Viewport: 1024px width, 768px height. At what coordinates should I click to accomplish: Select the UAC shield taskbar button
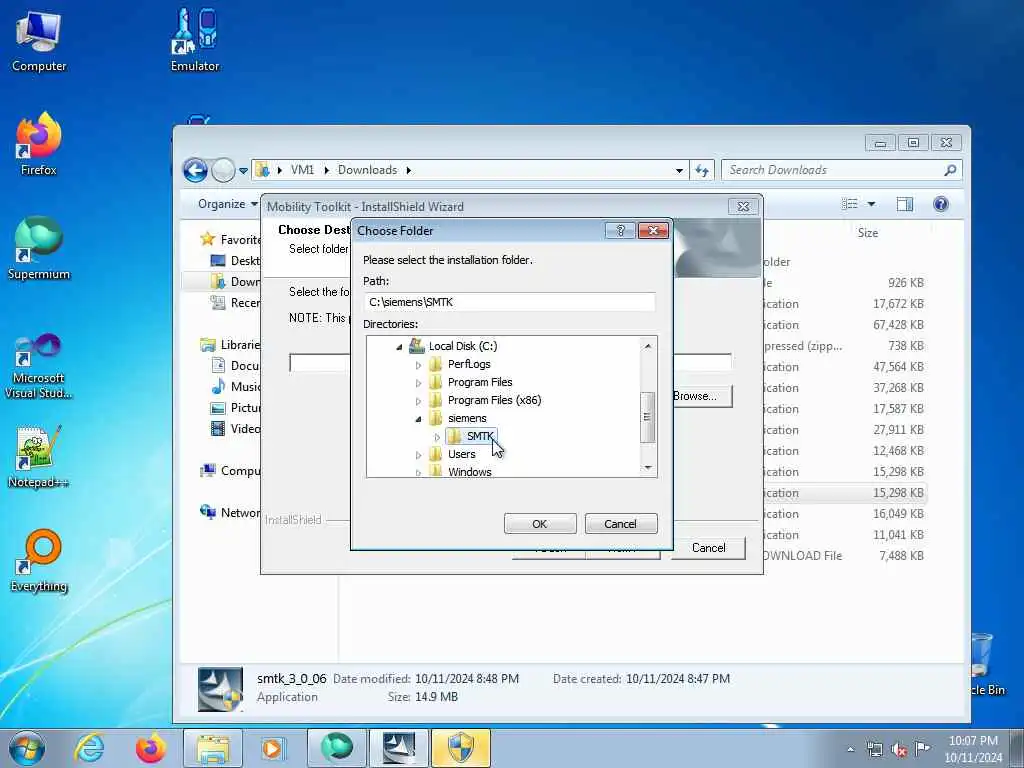460,748
